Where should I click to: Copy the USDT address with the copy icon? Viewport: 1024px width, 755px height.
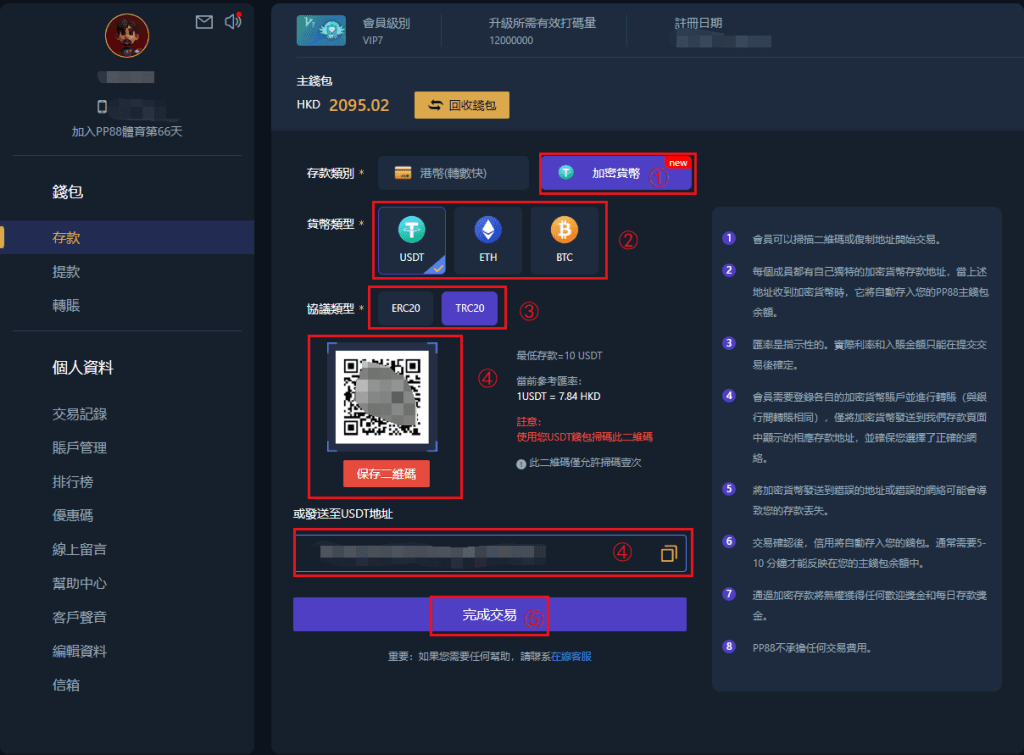click(x=669, y=554)
